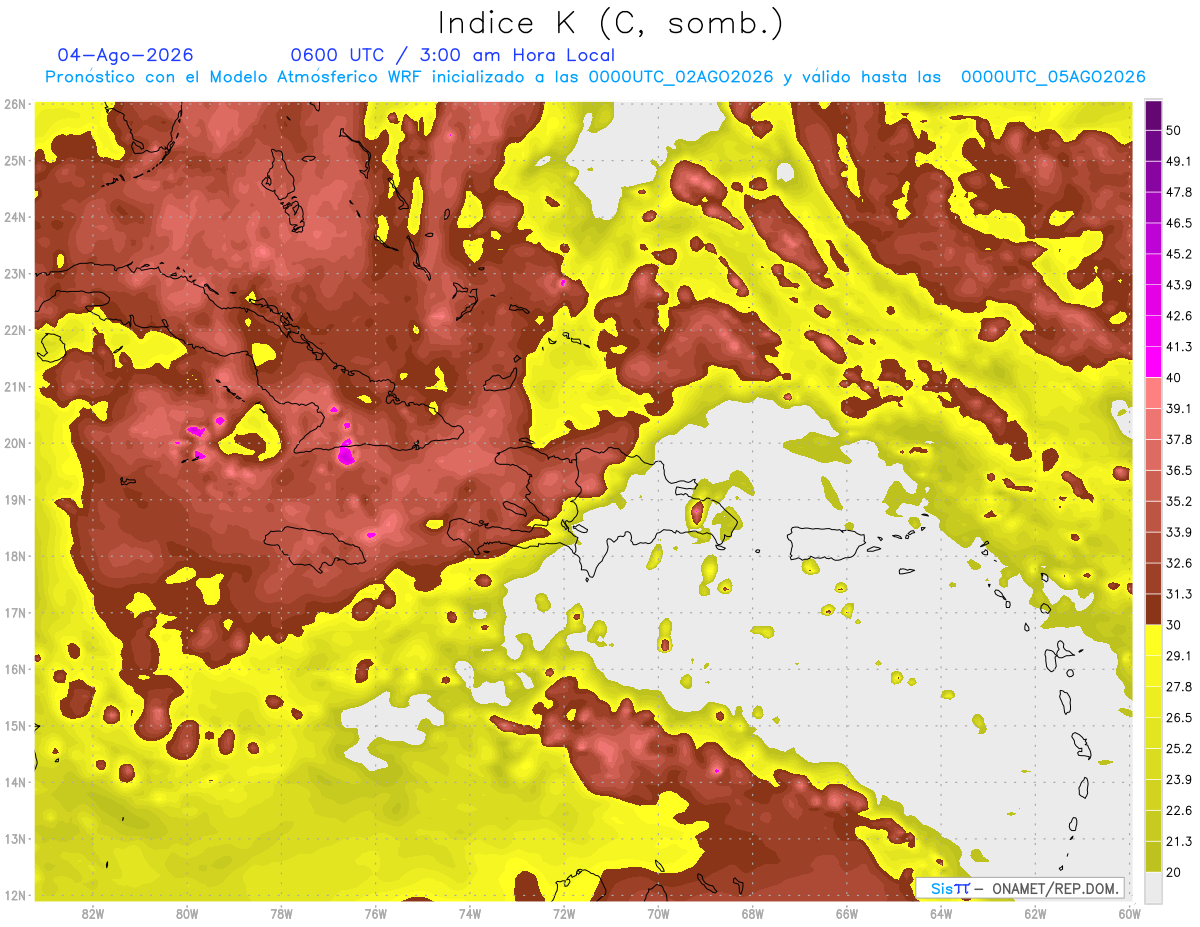Image resolution: width=1200 pixels, height=927 pixels.
Task: Click the map title "Indice K (C, somb.)"
Action: point(611,23)
